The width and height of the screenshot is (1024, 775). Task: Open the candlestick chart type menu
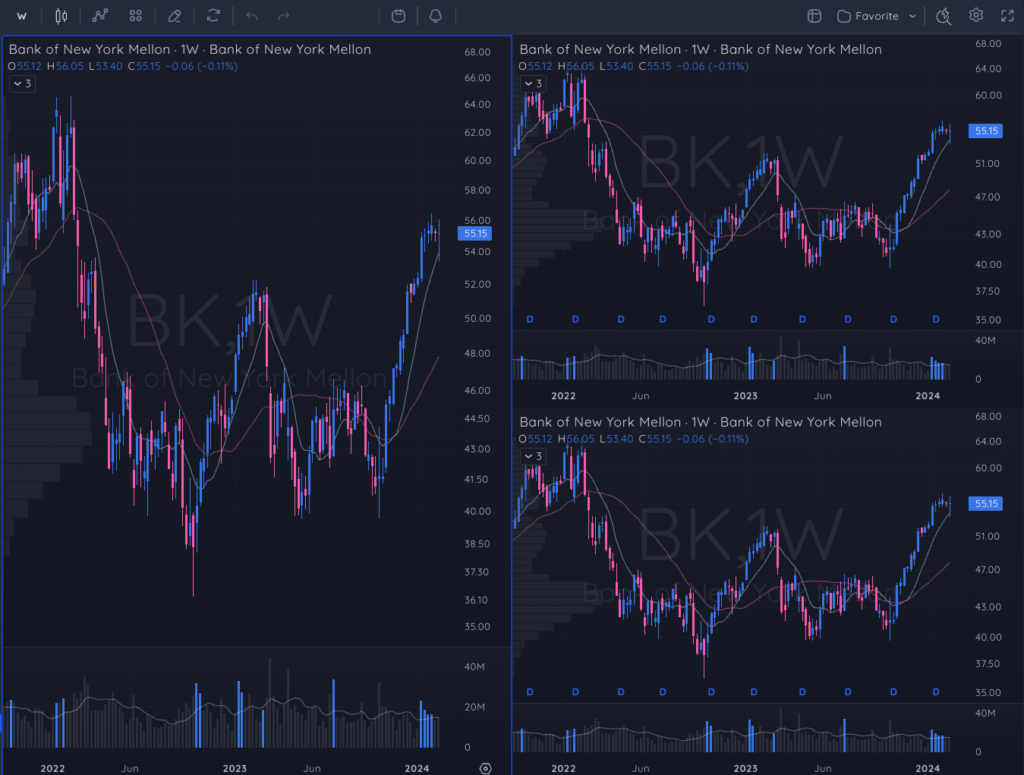coord(61,16)
